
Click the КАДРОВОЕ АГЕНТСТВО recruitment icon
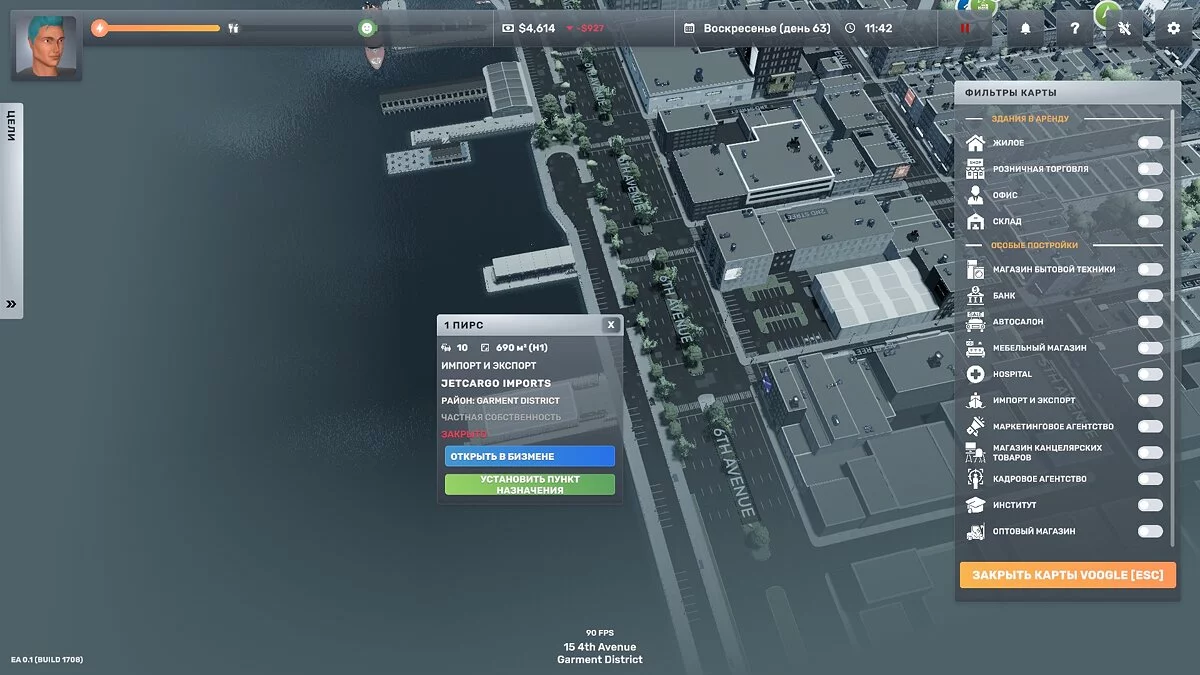tap(975, 479)
